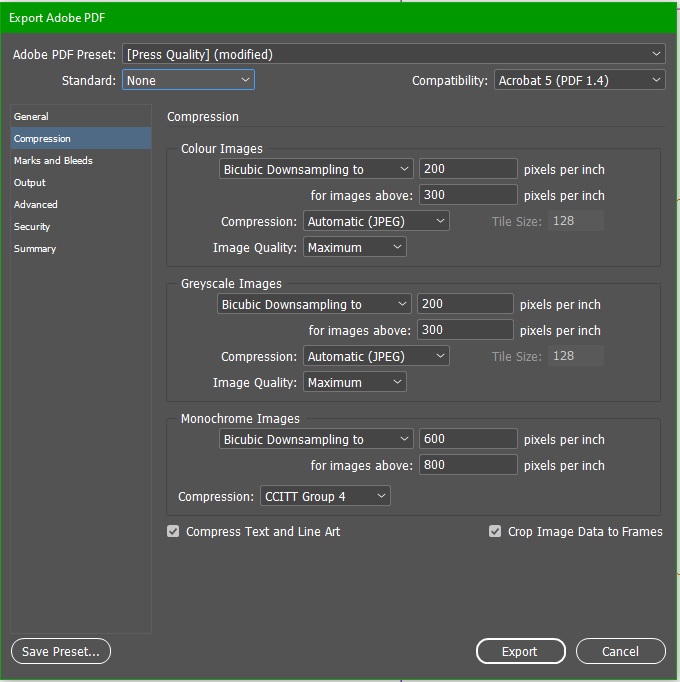Click Monochrome 'for images above' field 800

tap(468, 465)
